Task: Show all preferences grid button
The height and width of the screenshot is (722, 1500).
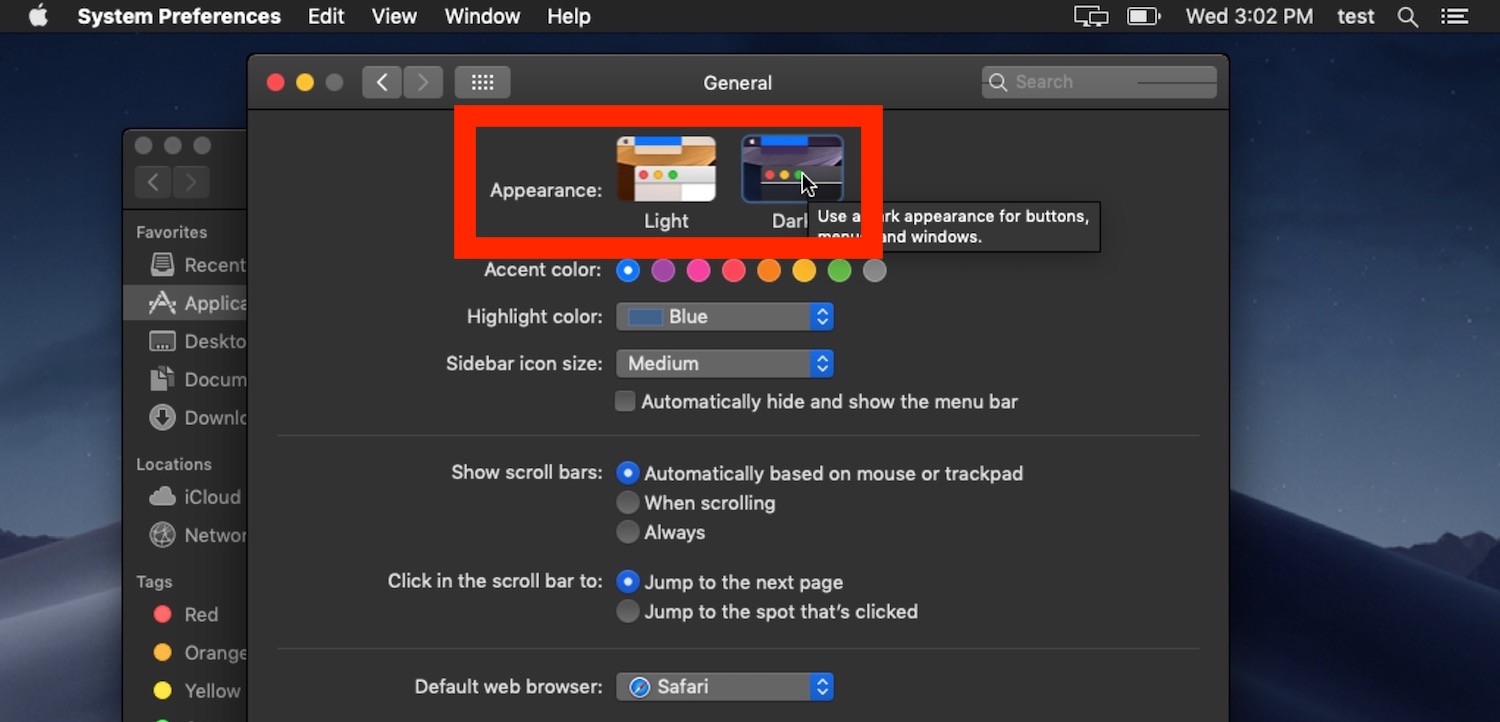Action: 483,82
